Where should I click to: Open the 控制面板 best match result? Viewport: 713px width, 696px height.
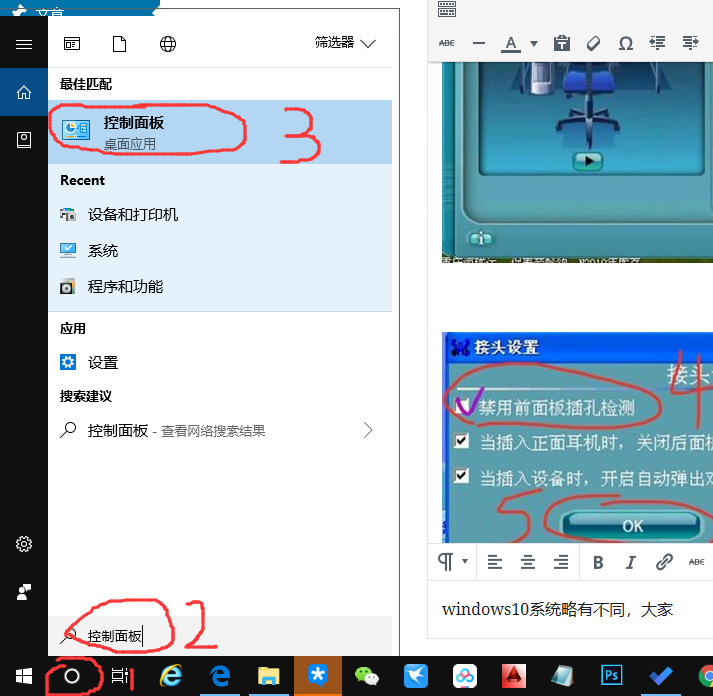(x=220, y=132)
